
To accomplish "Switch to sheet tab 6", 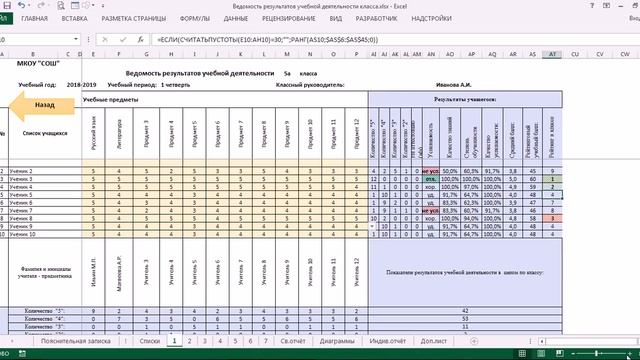I will tap(250, 341).
